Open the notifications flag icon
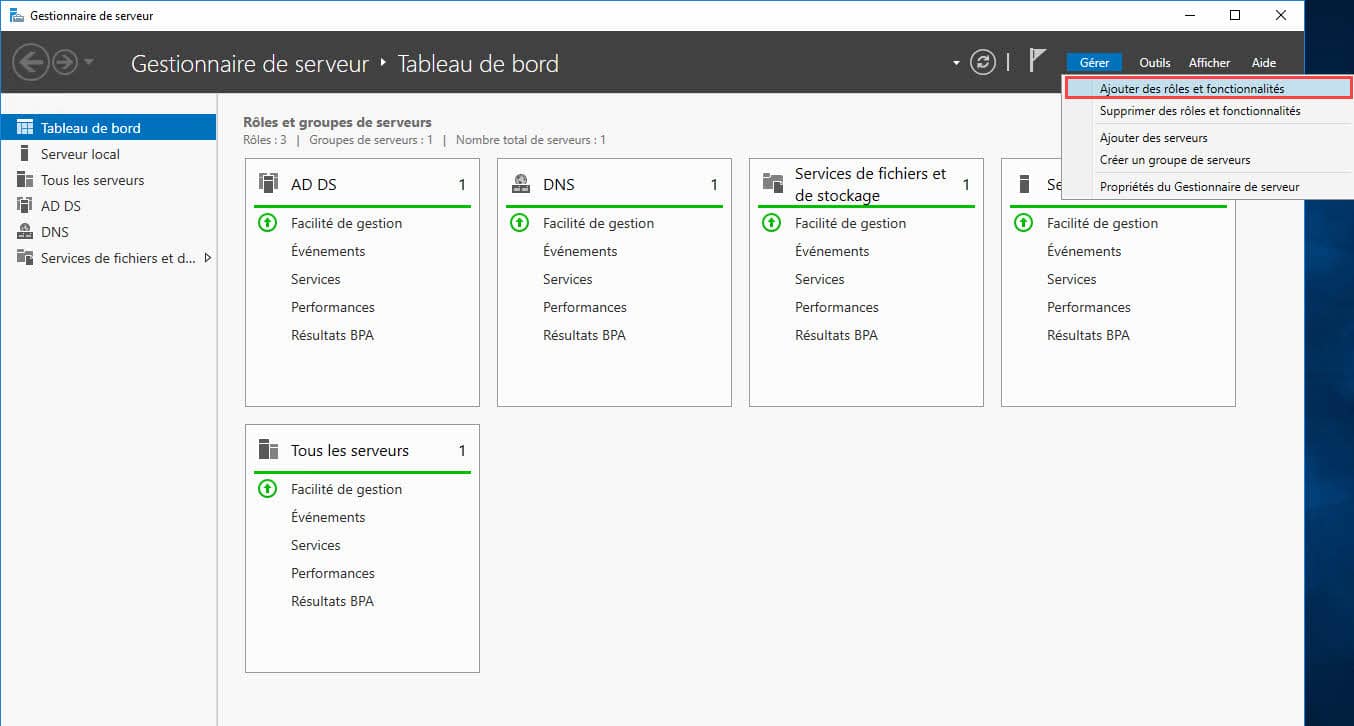Image resolution: width=1354 pixels, height=726 pixels. [1038, 61]
